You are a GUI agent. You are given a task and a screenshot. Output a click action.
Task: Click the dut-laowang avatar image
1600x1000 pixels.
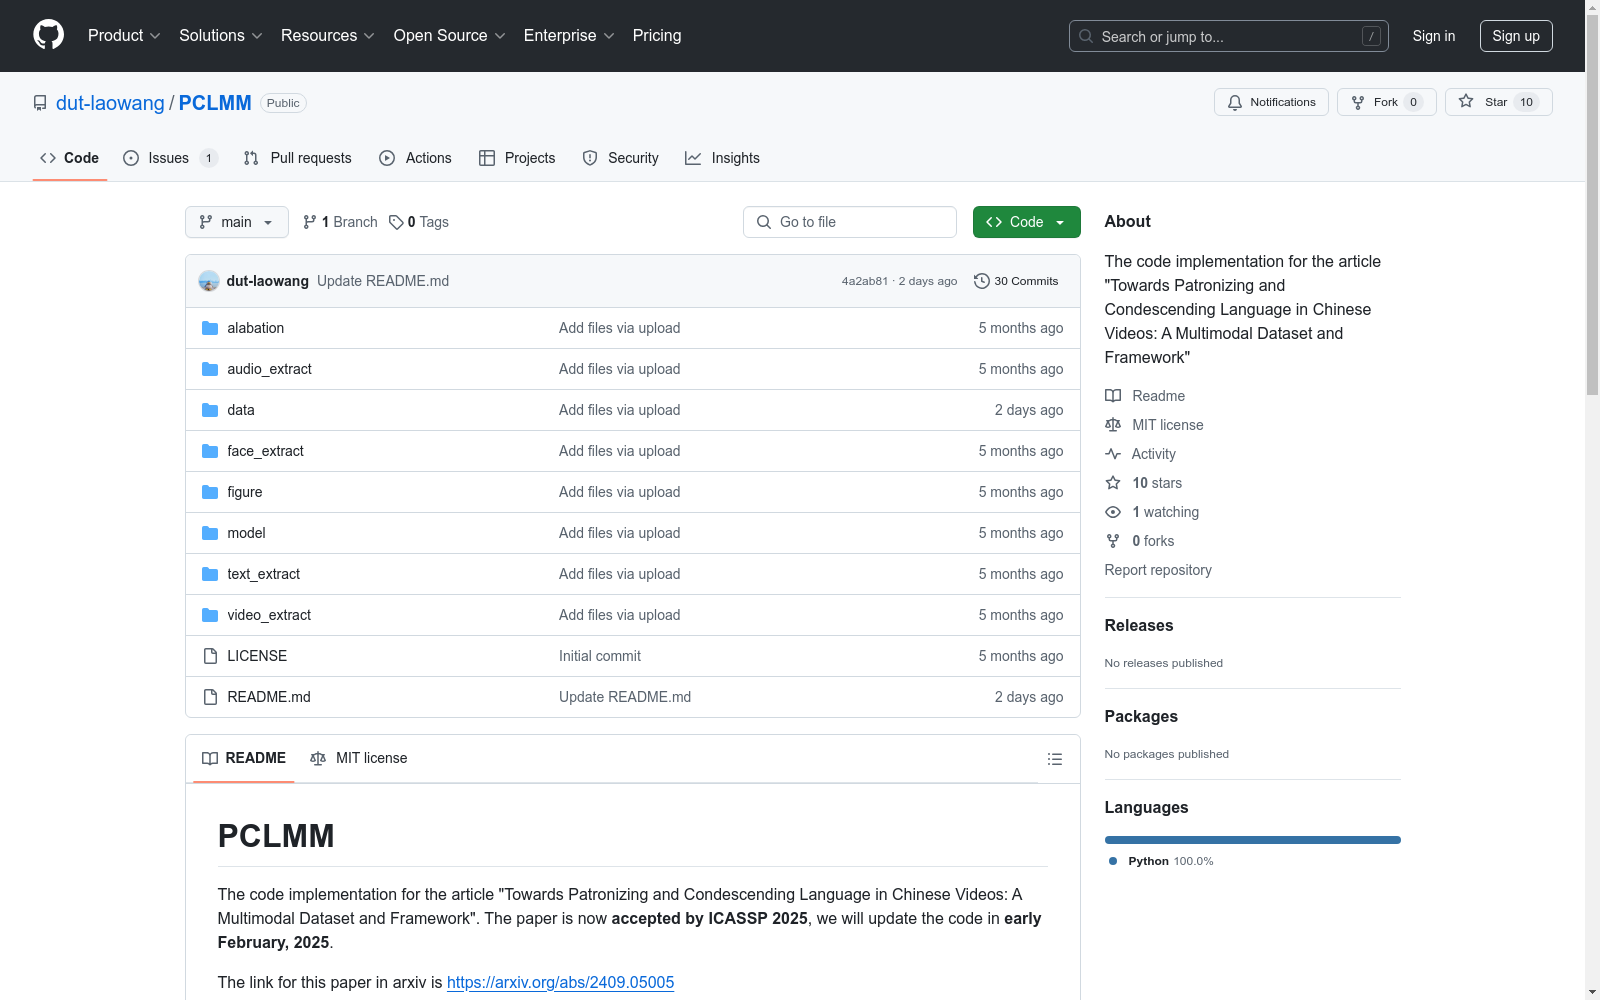tap(209, 281)
